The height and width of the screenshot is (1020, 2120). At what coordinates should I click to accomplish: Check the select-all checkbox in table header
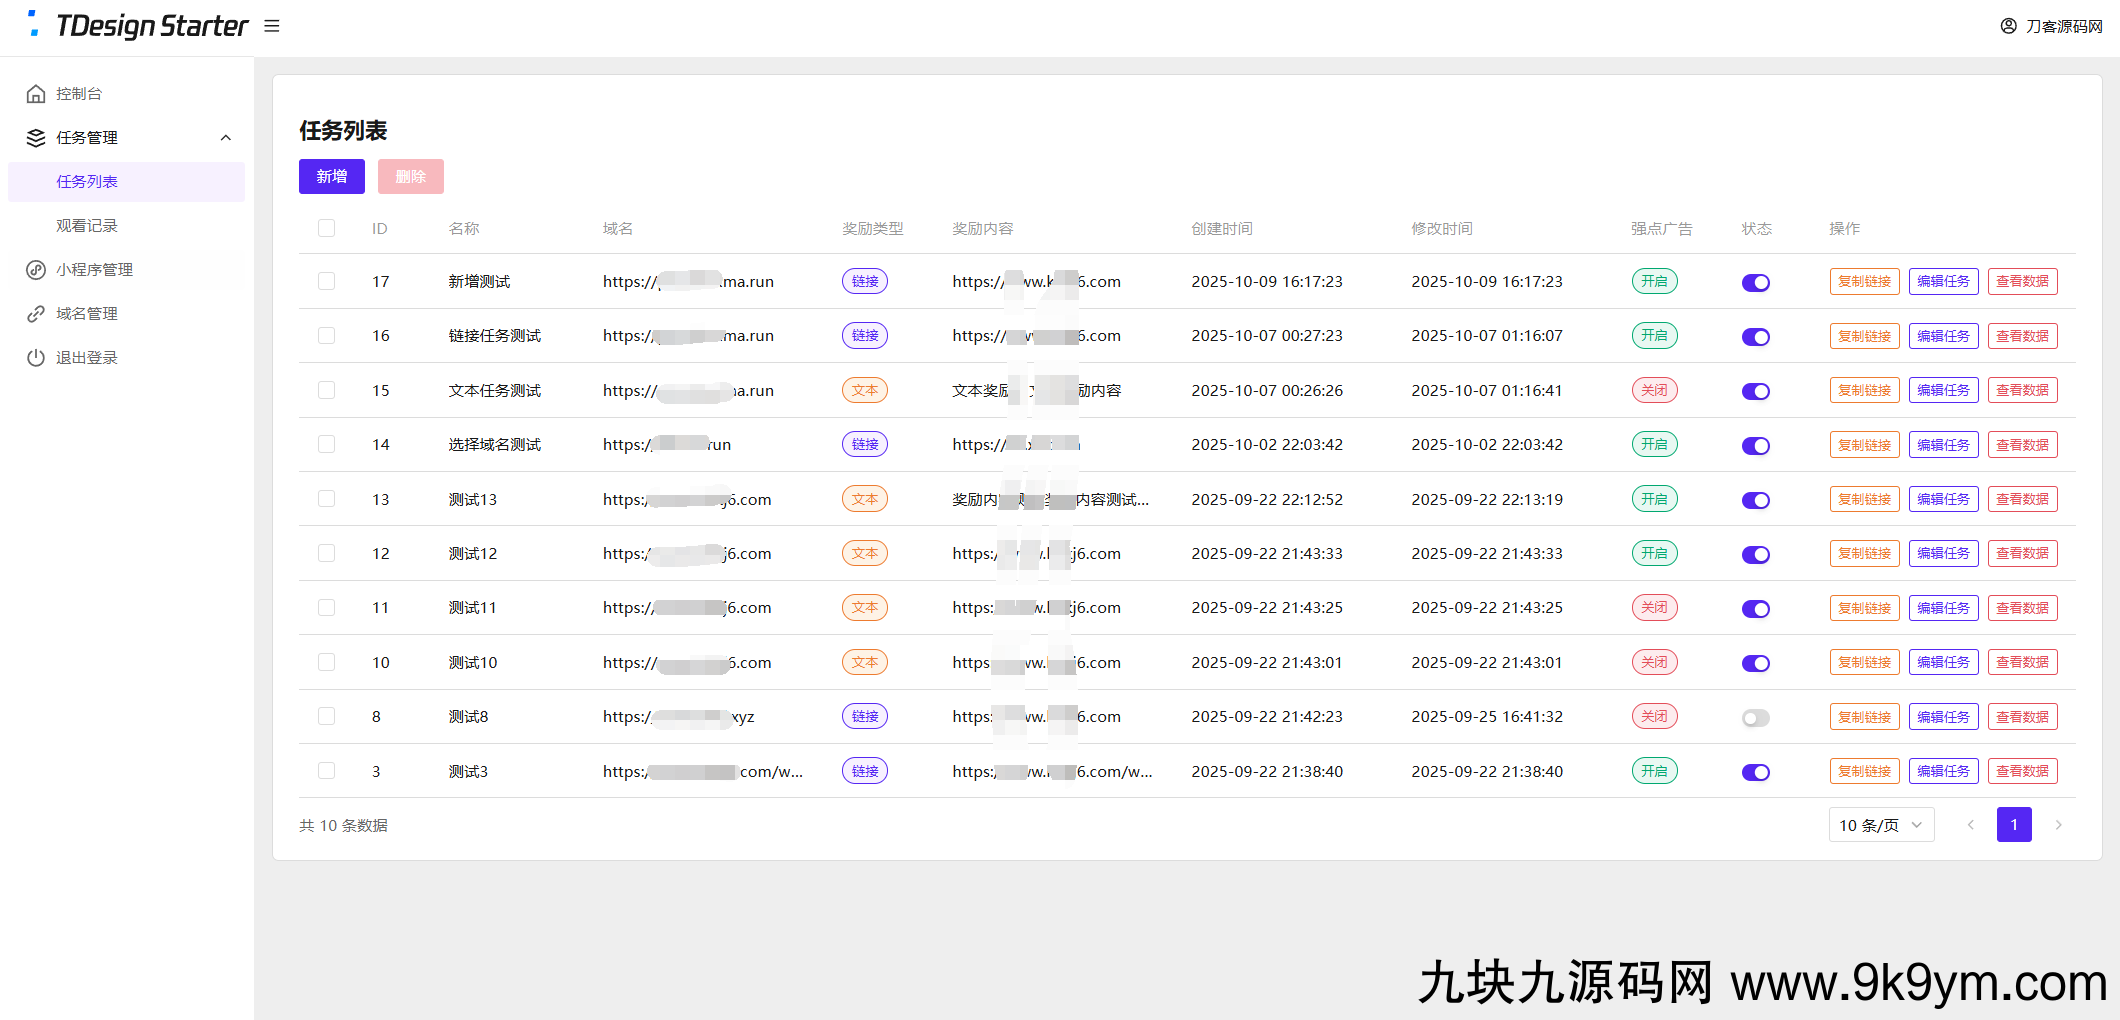(x=327, y=229)
